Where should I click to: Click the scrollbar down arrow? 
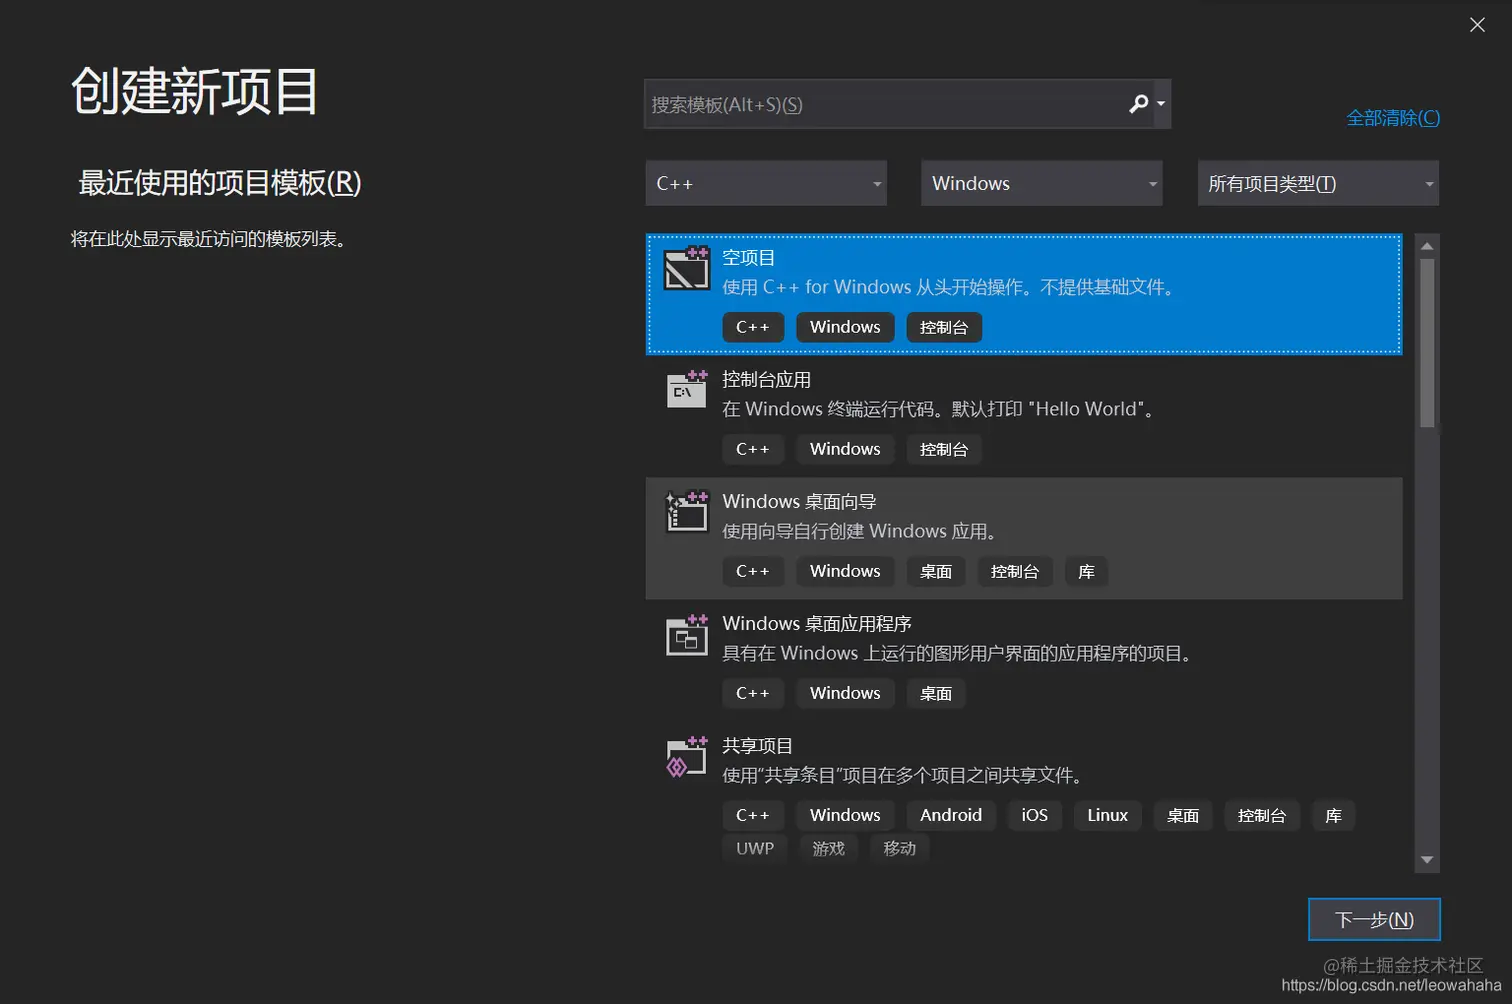(1427, 858)
